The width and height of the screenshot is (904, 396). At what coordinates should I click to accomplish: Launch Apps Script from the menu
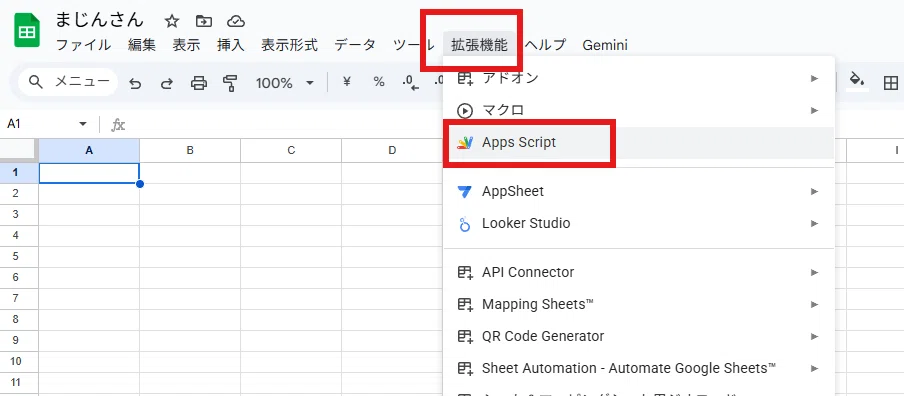pyautogui.click(x=639, y=142)
